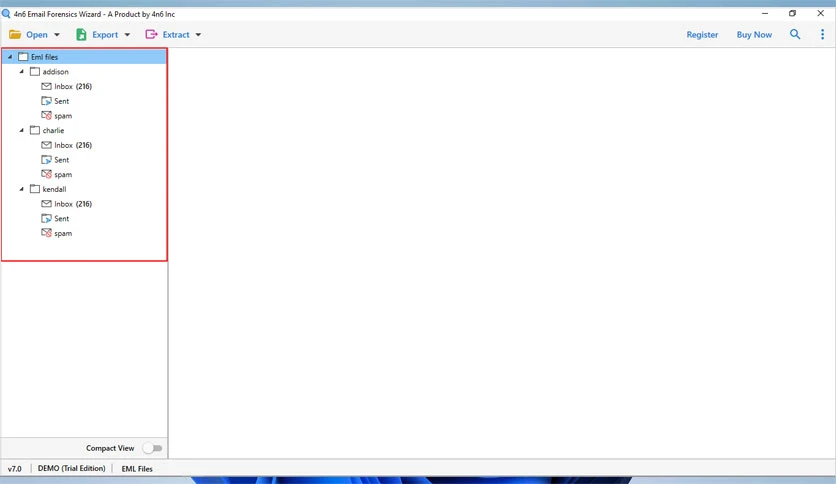This screenshot has height=484, width=836.
Task: Click addison's Sent folder icon
Action: click(46, 101)
